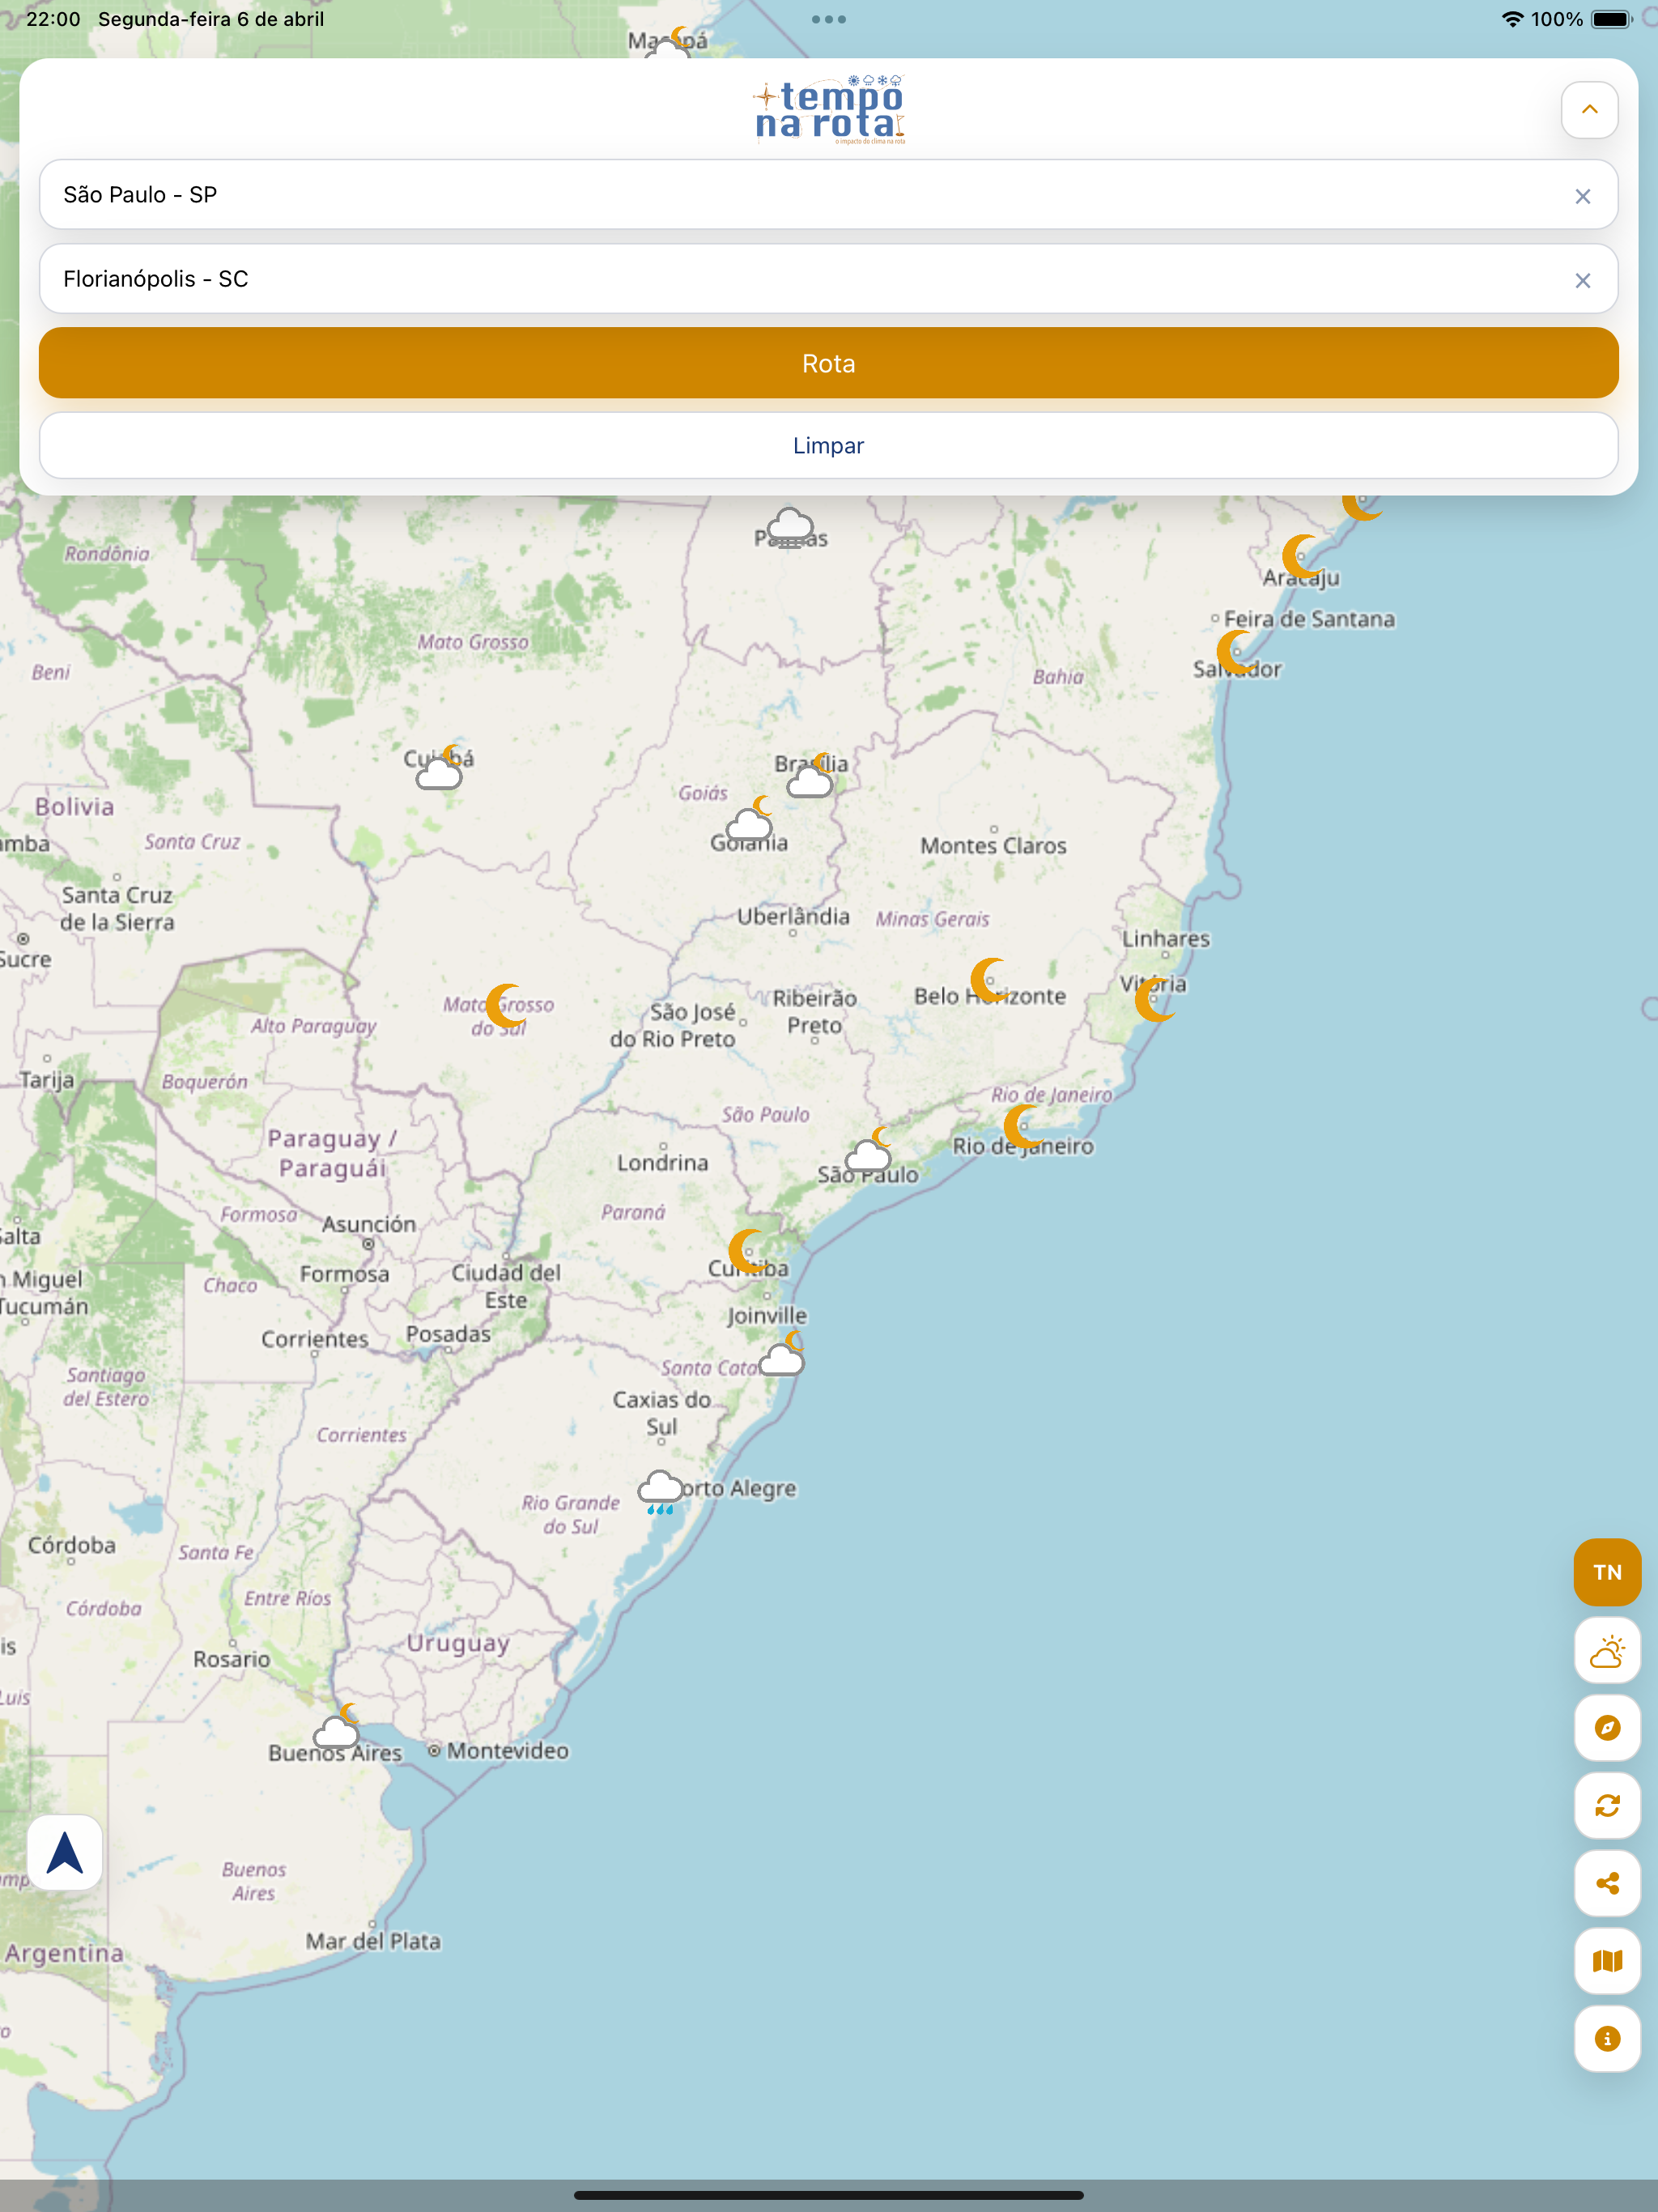Tap the Rosario city label
Screen dimensions: 1658x2212
(231, 1659)
